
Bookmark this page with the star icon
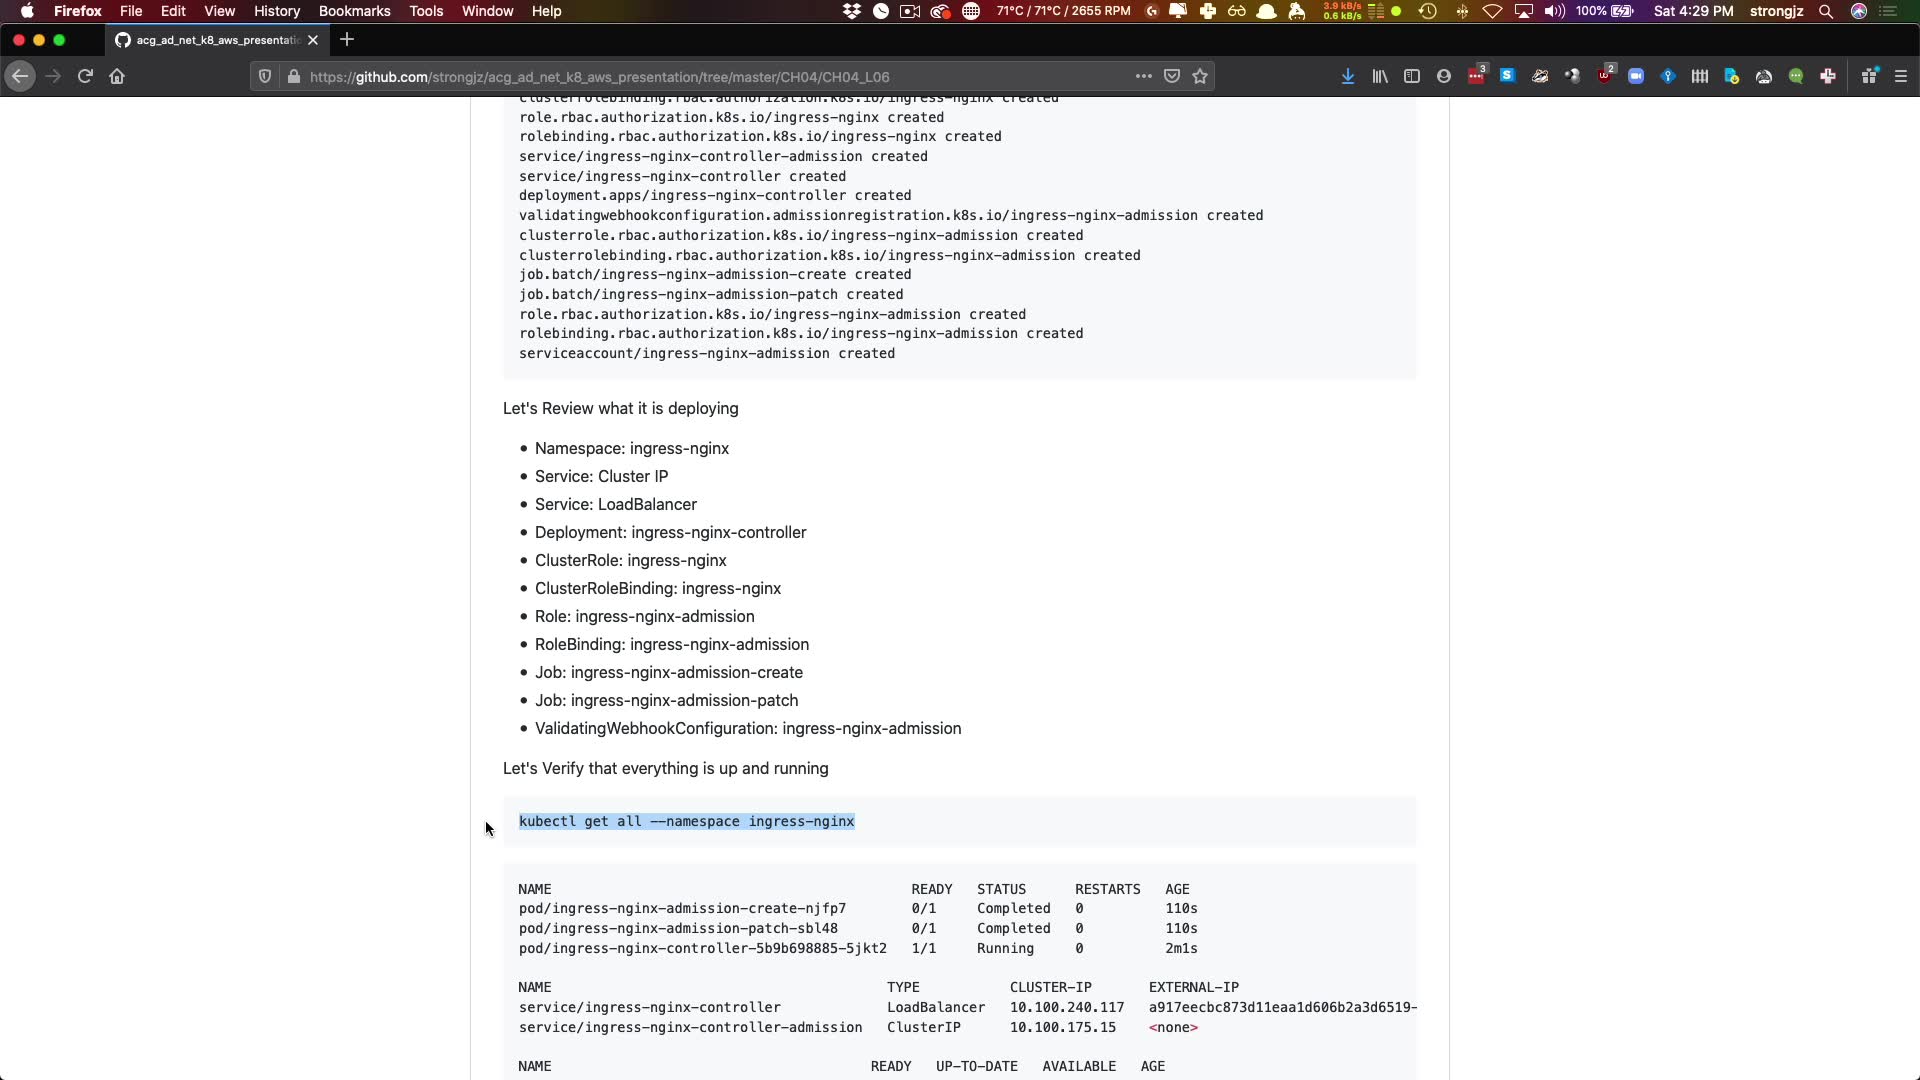[1200, 77]
